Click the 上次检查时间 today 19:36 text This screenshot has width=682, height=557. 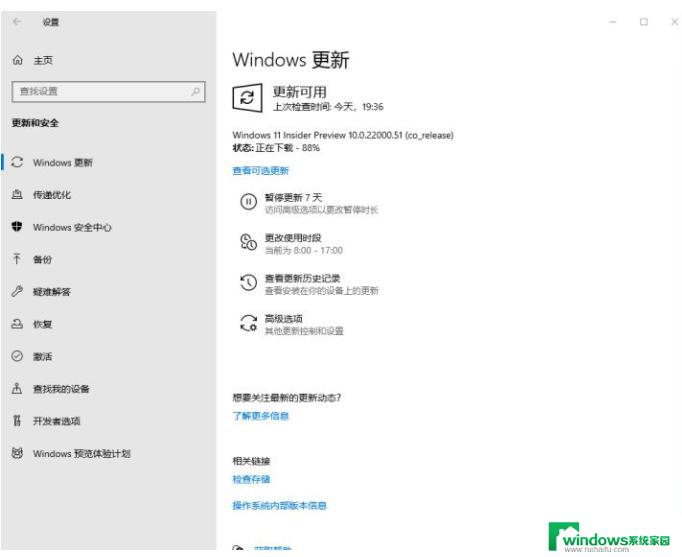328,107
